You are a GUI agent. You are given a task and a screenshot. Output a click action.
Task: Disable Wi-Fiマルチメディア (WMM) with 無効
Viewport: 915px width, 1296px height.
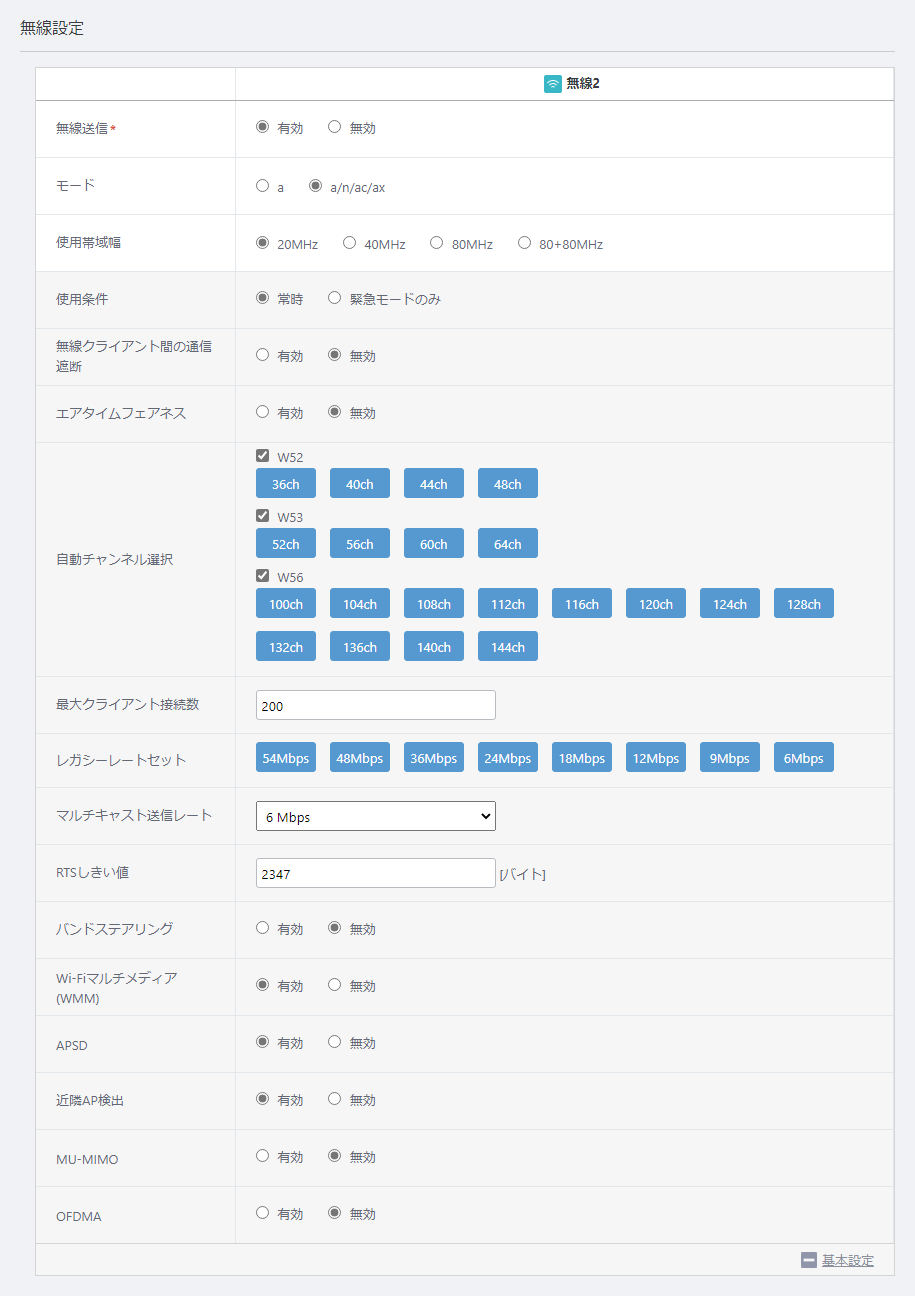coord(335,985)
